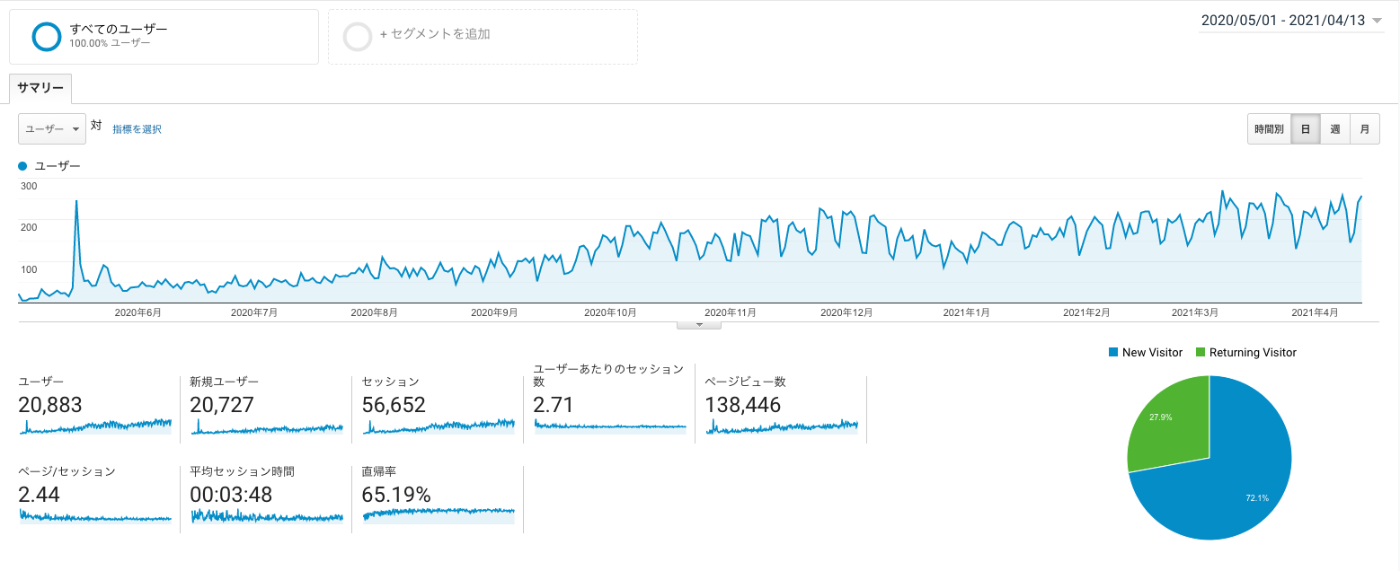Click the すべてのユーザー segment circle icon
The height and width of the screenshot is (571, 1400).
(47, 36)
